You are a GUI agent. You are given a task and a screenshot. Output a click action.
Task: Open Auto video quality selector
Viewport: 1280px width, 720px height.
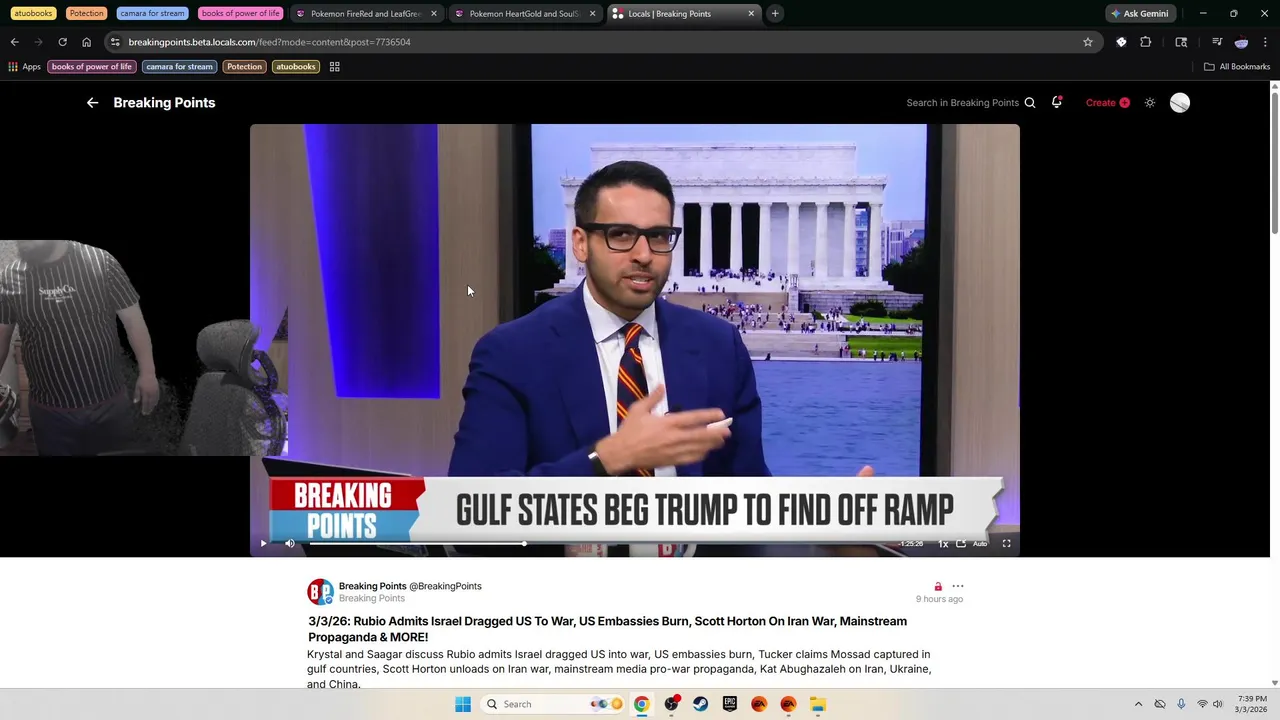[x=980, y=543]
